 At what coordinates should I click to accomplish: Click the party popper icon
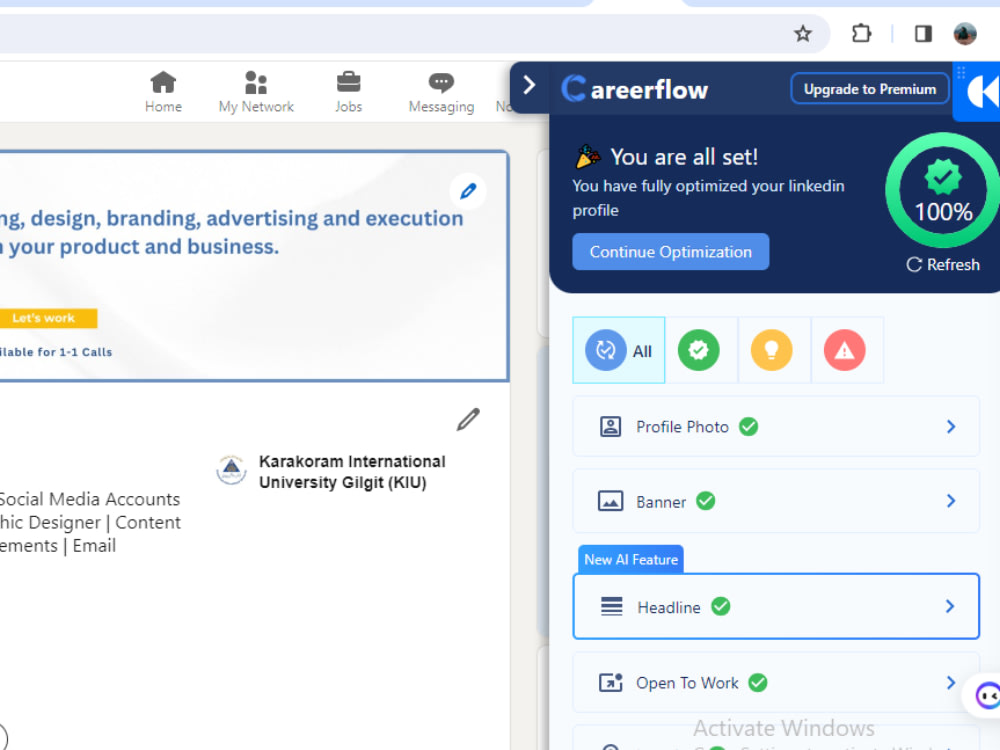pos(587,156)
